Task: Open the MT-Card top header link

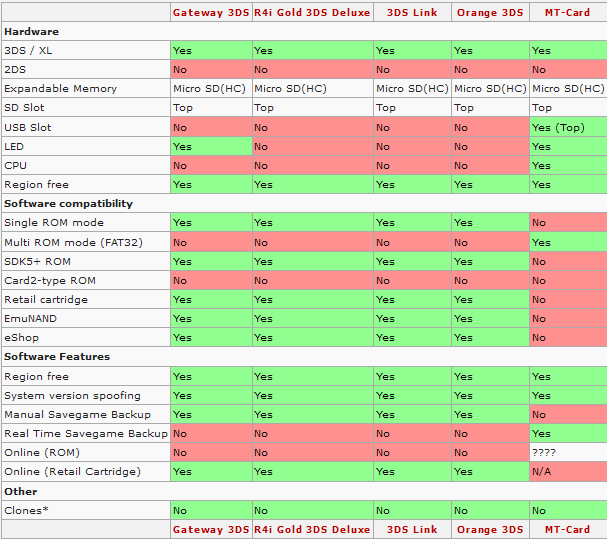Action: [568, 12]
